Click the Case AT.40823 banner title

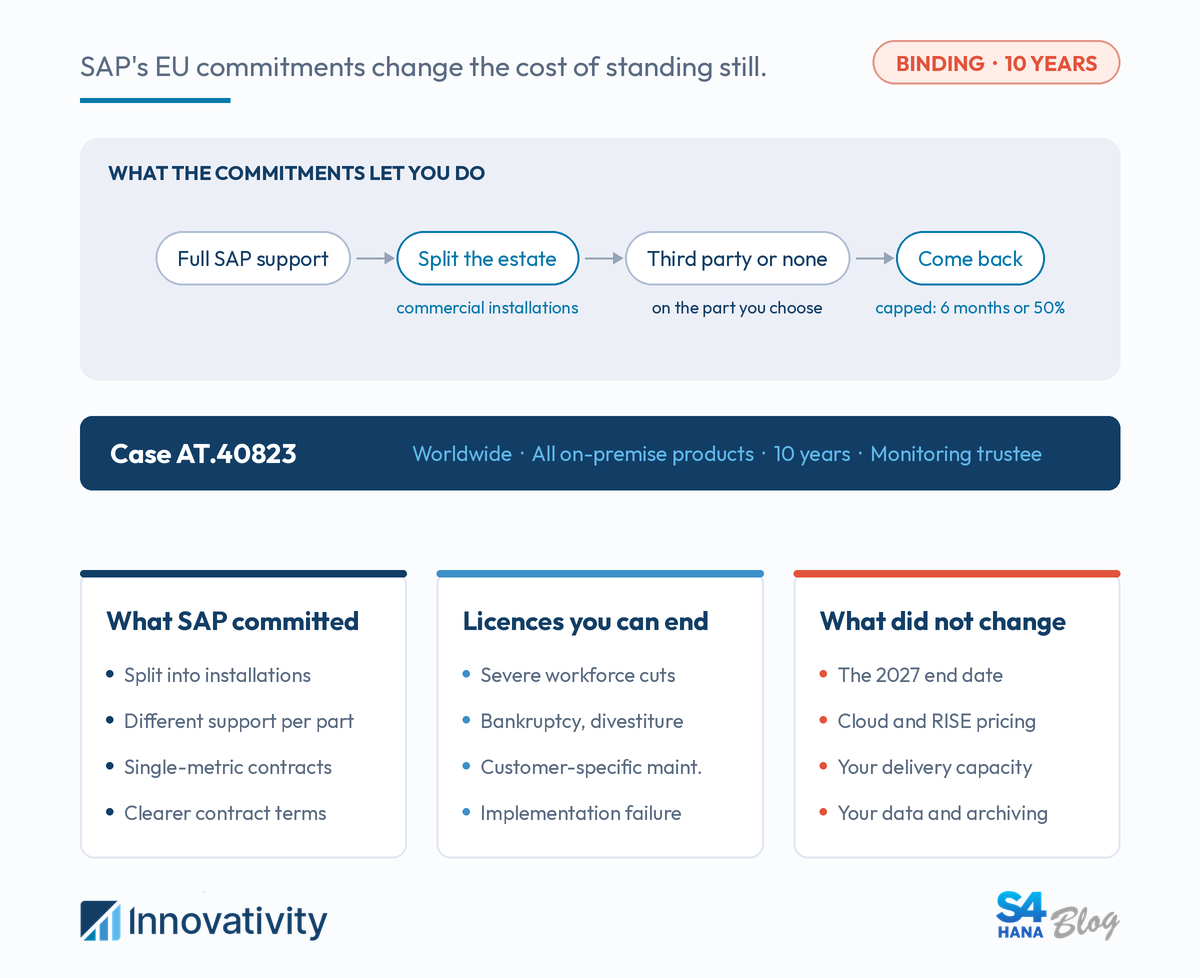click(203, 454)
